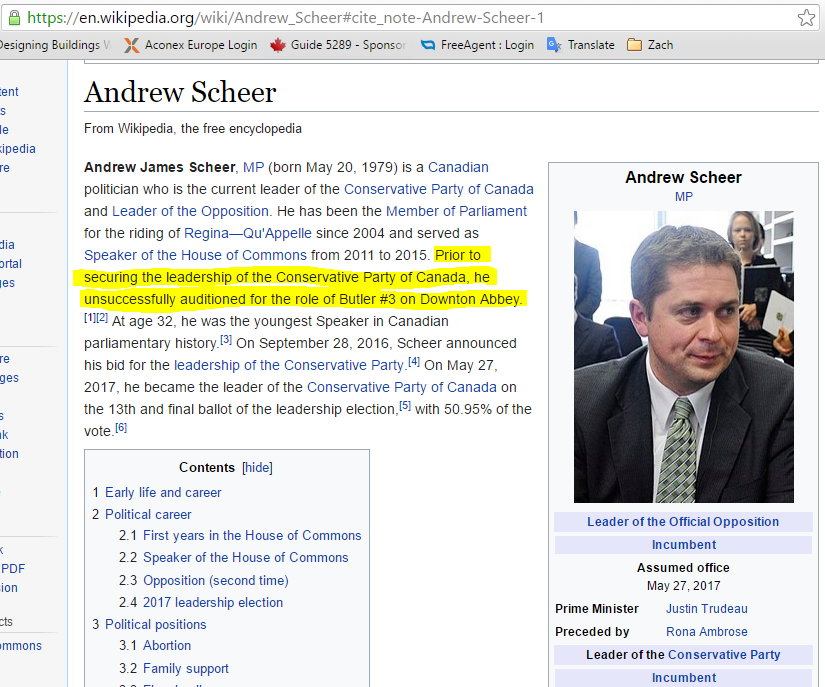Select the page title Andrew Scheer heading
The image size is (825, 687).
(180, 93)
